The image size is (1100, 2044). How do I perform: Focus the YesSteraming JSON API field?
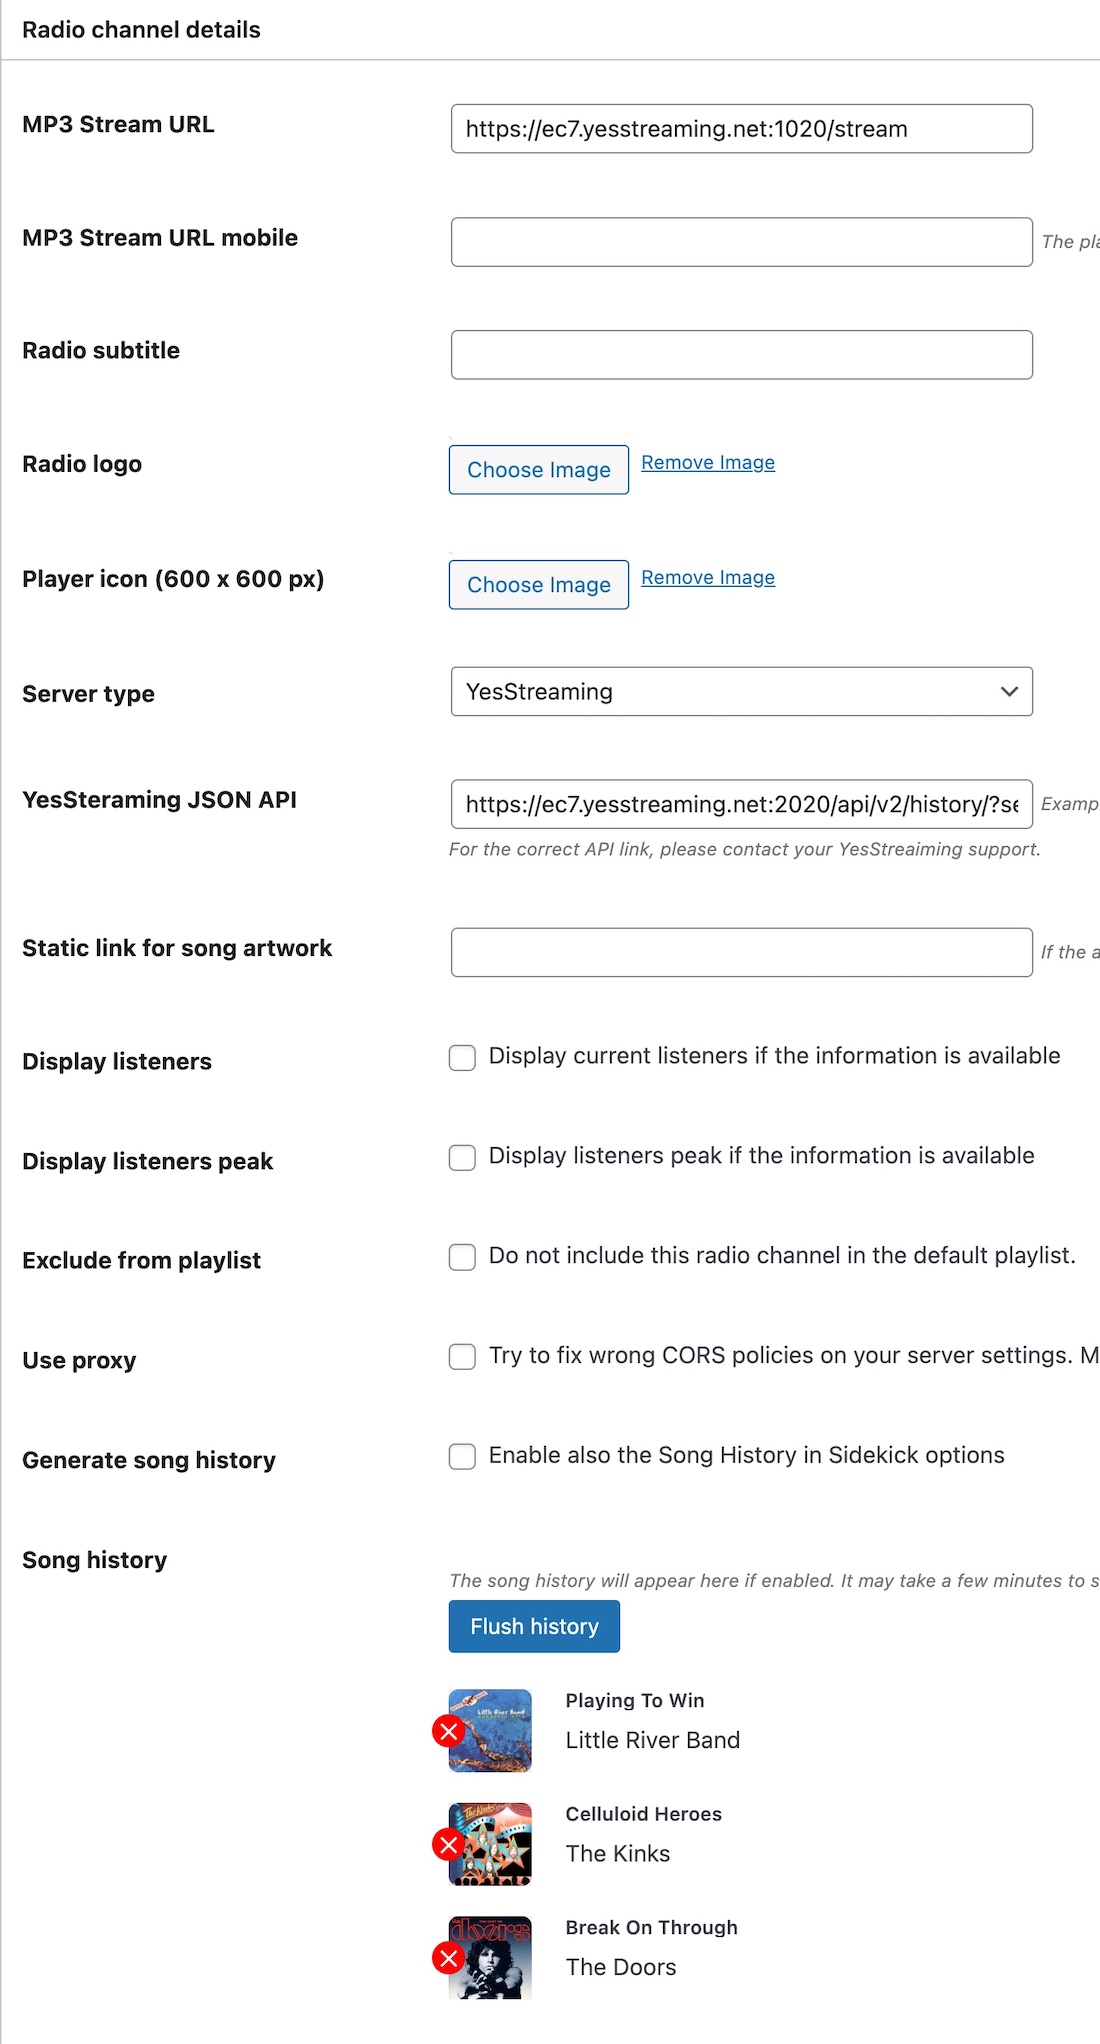coord(742,804)
